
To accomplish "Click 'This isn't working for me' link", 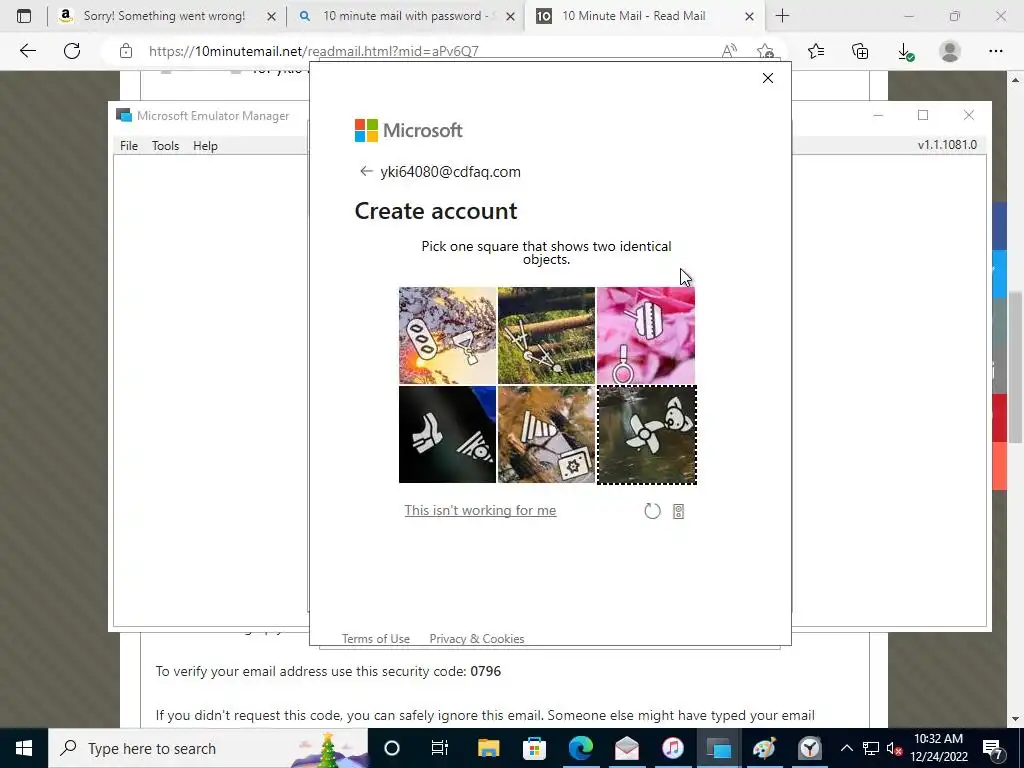I will [480, 510].
